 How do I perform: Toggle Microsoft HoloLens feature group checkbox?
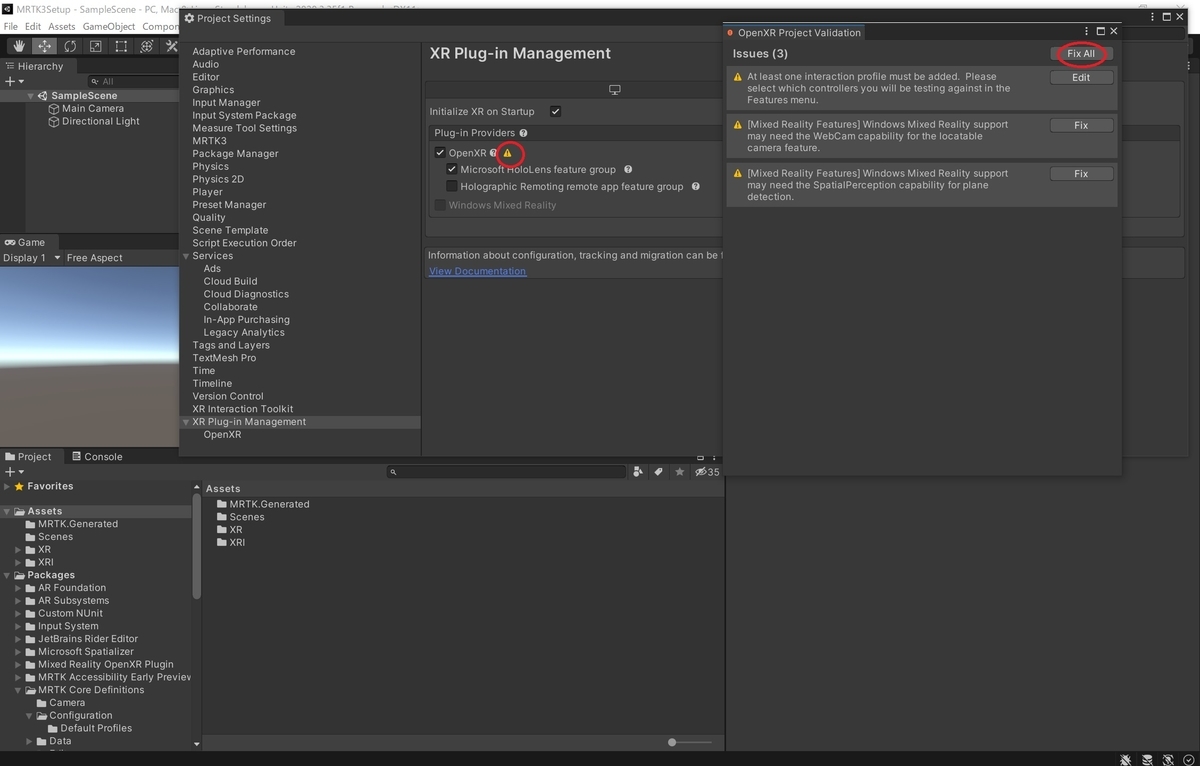[452, 170]
